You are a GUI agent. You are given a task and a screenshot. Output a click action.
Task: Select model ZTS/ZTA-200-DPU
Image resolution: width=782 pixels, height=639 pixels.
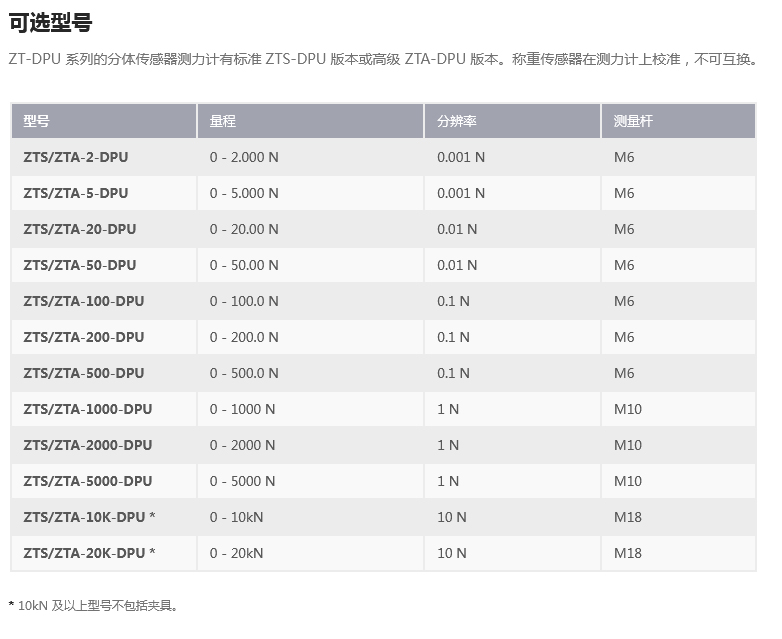coord(84,337)
